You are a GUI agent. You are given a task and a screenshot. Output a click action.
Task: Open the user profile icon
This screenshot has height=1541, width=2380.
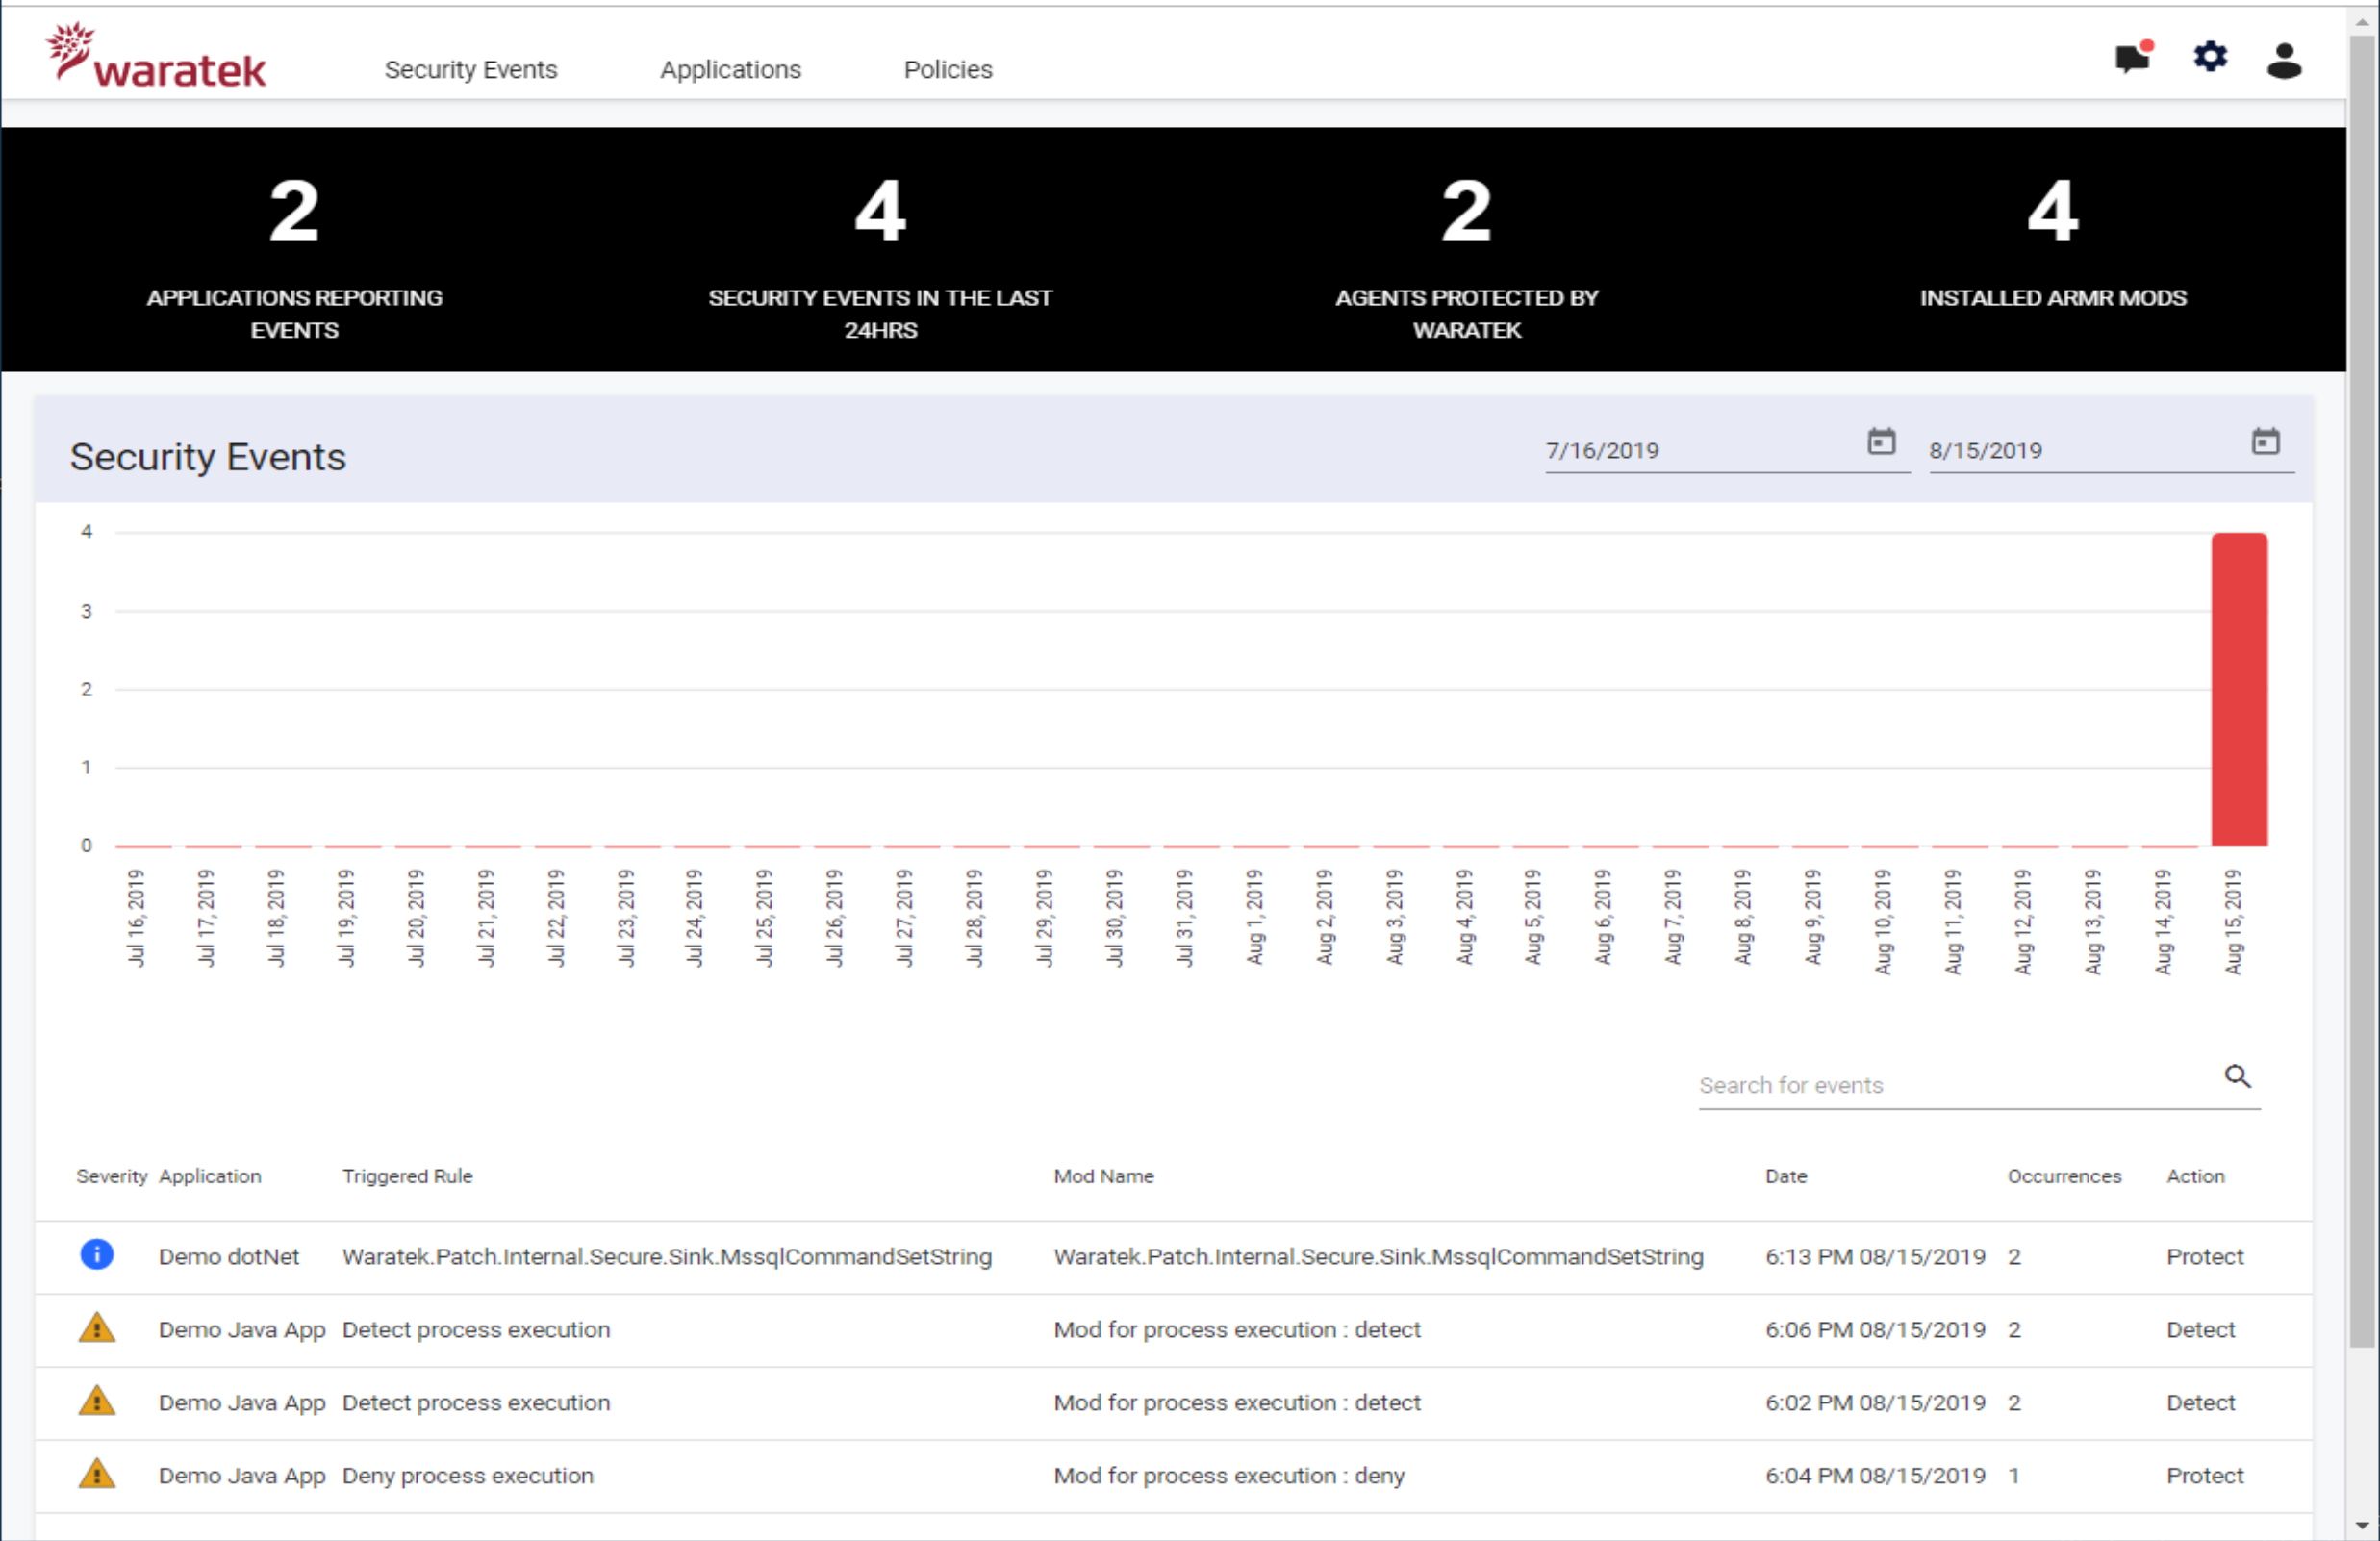pyautogui.click(x=2284, y=60)
